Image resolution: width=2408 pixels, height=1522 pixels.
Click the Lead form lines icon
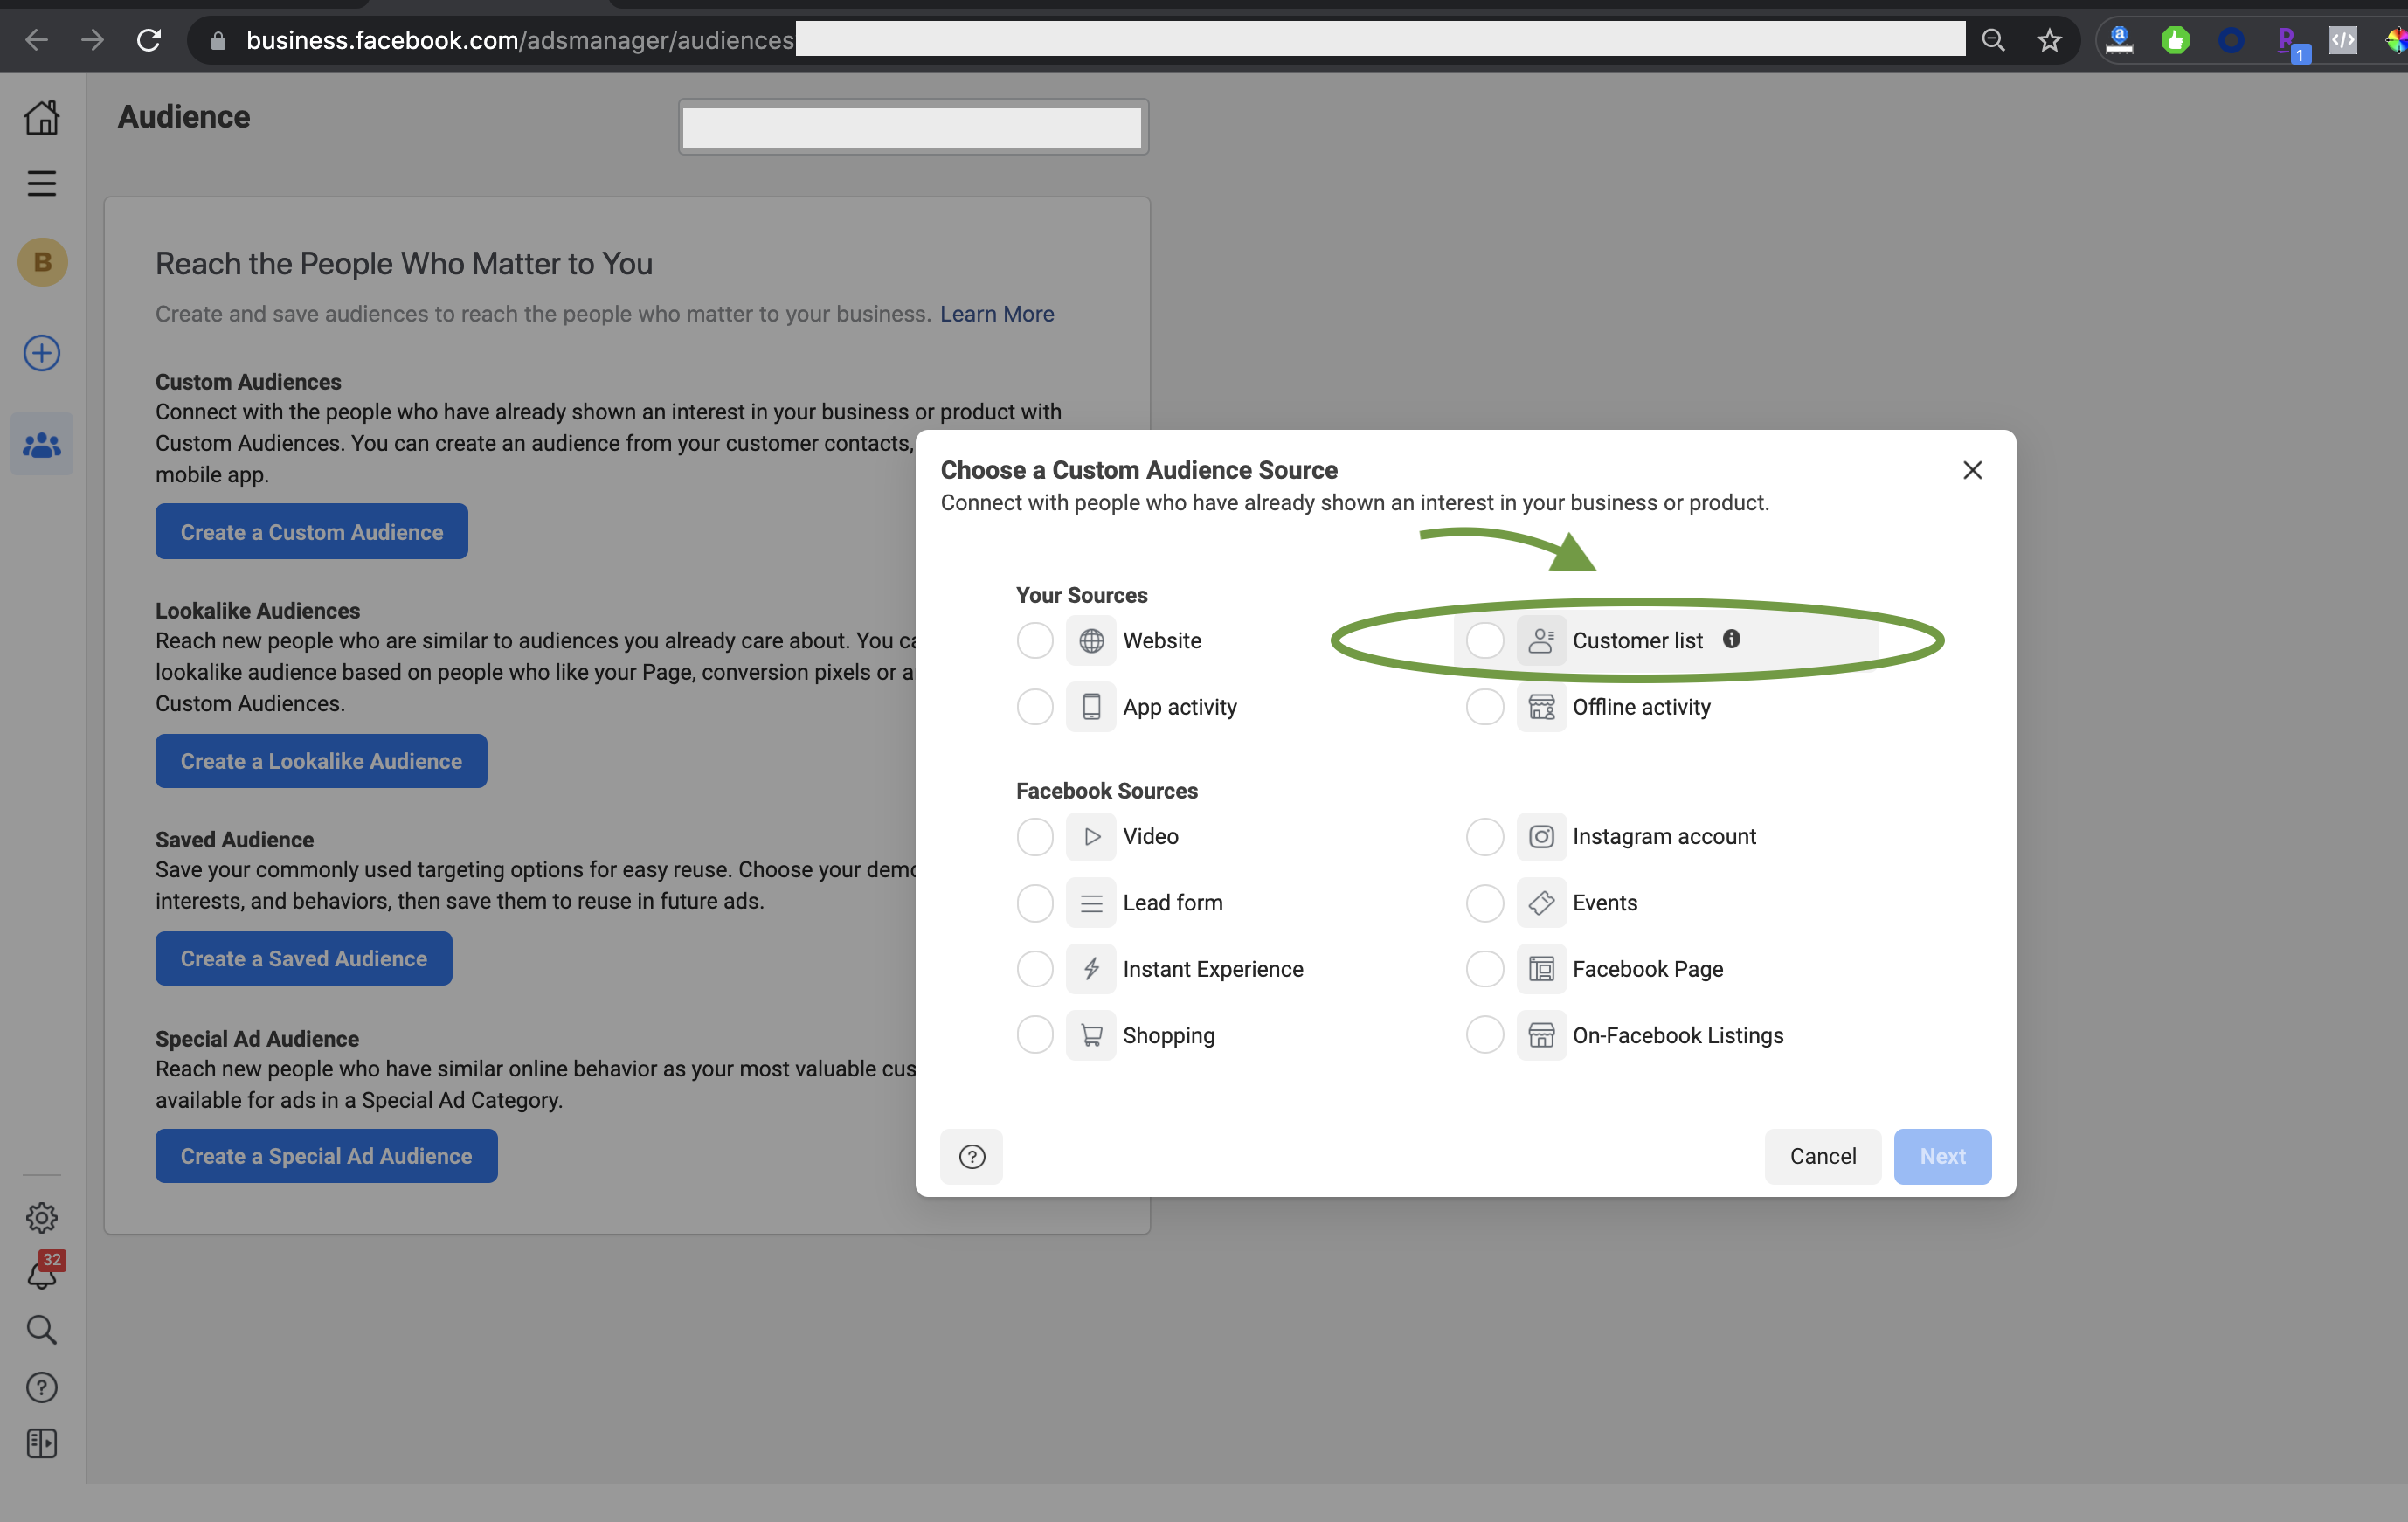(1091, 902)
